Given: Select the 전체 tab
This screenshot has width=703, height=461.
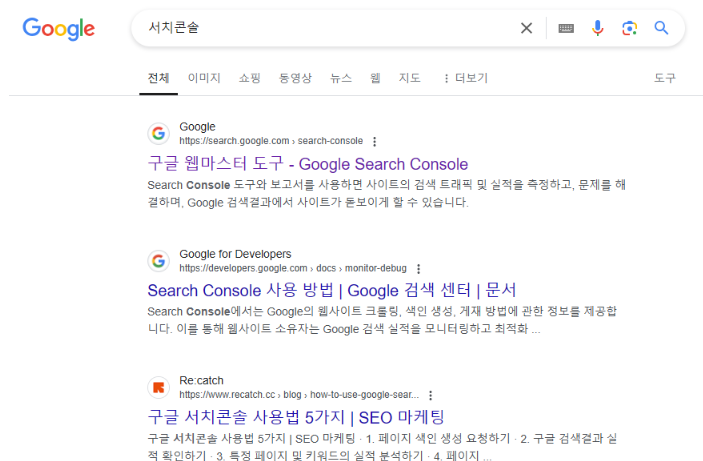Looking at the screenshot, I should point(158,78).
